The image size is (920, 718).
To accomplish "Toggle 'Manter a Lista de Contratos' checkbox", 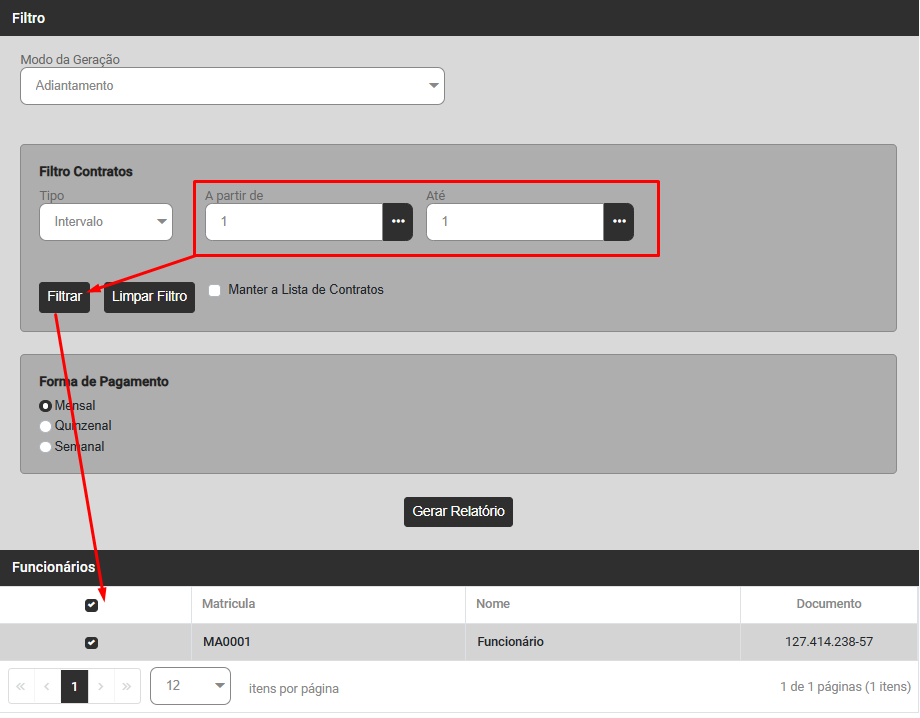I will tap(214, 290).
